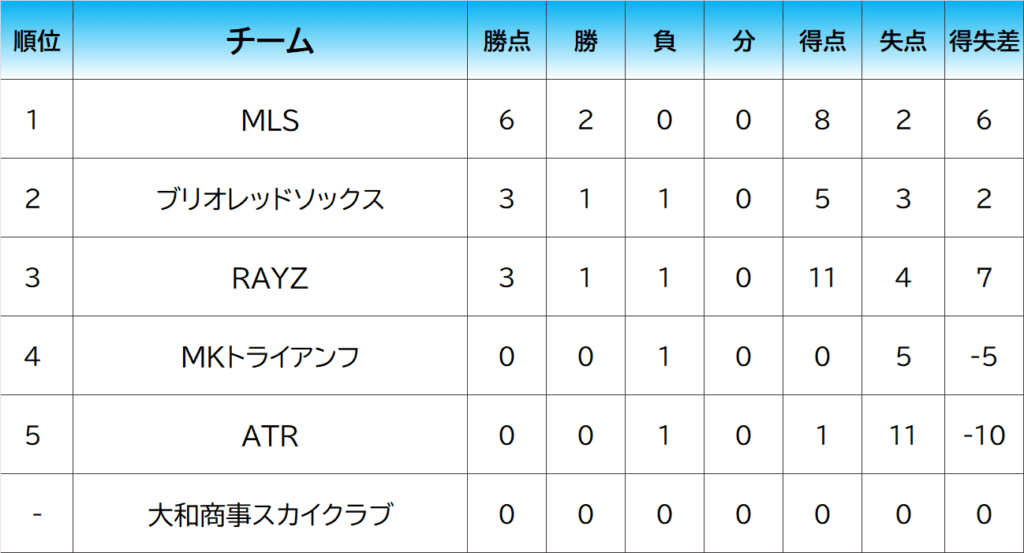1024x553 pixels.
Task: Select the MKトライアンフ team cell
Action: pyautogui.click(x=270, y=357)
